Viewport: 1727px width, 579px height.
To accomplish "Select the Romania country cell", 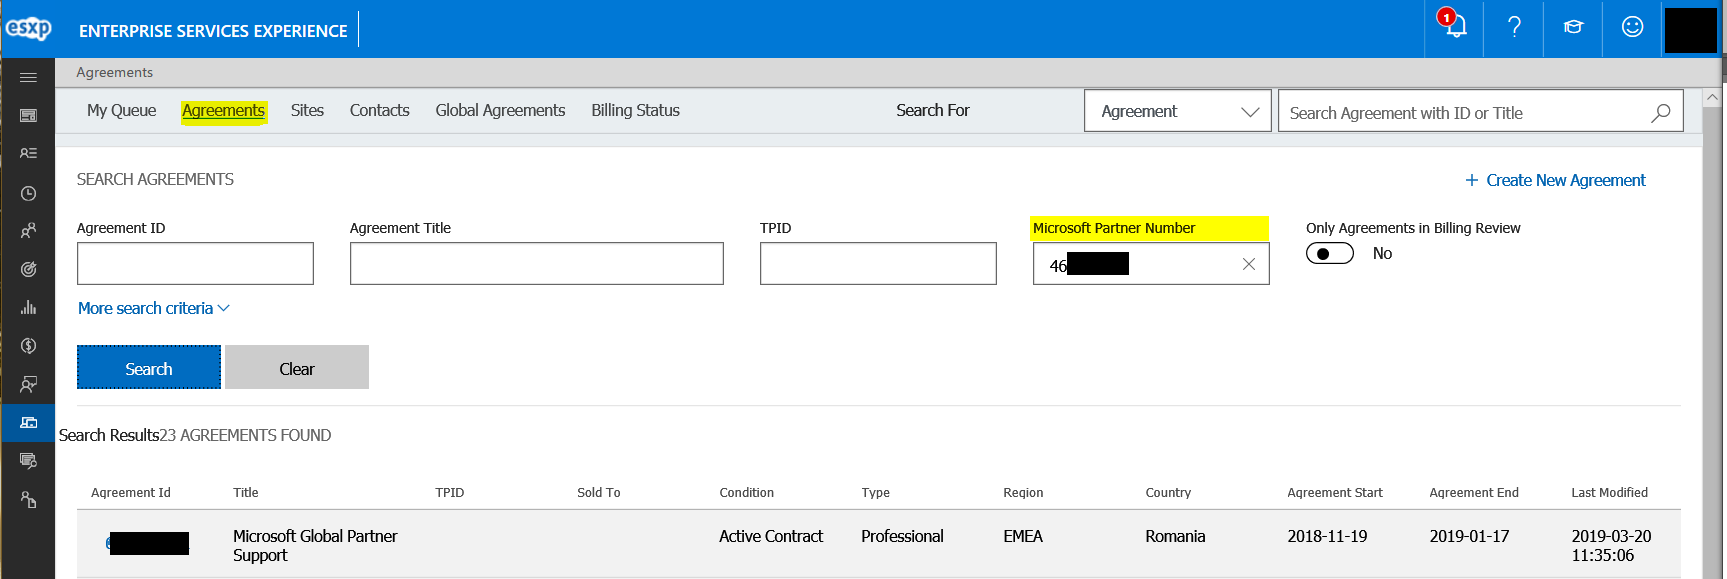I will click(1175, 536).
